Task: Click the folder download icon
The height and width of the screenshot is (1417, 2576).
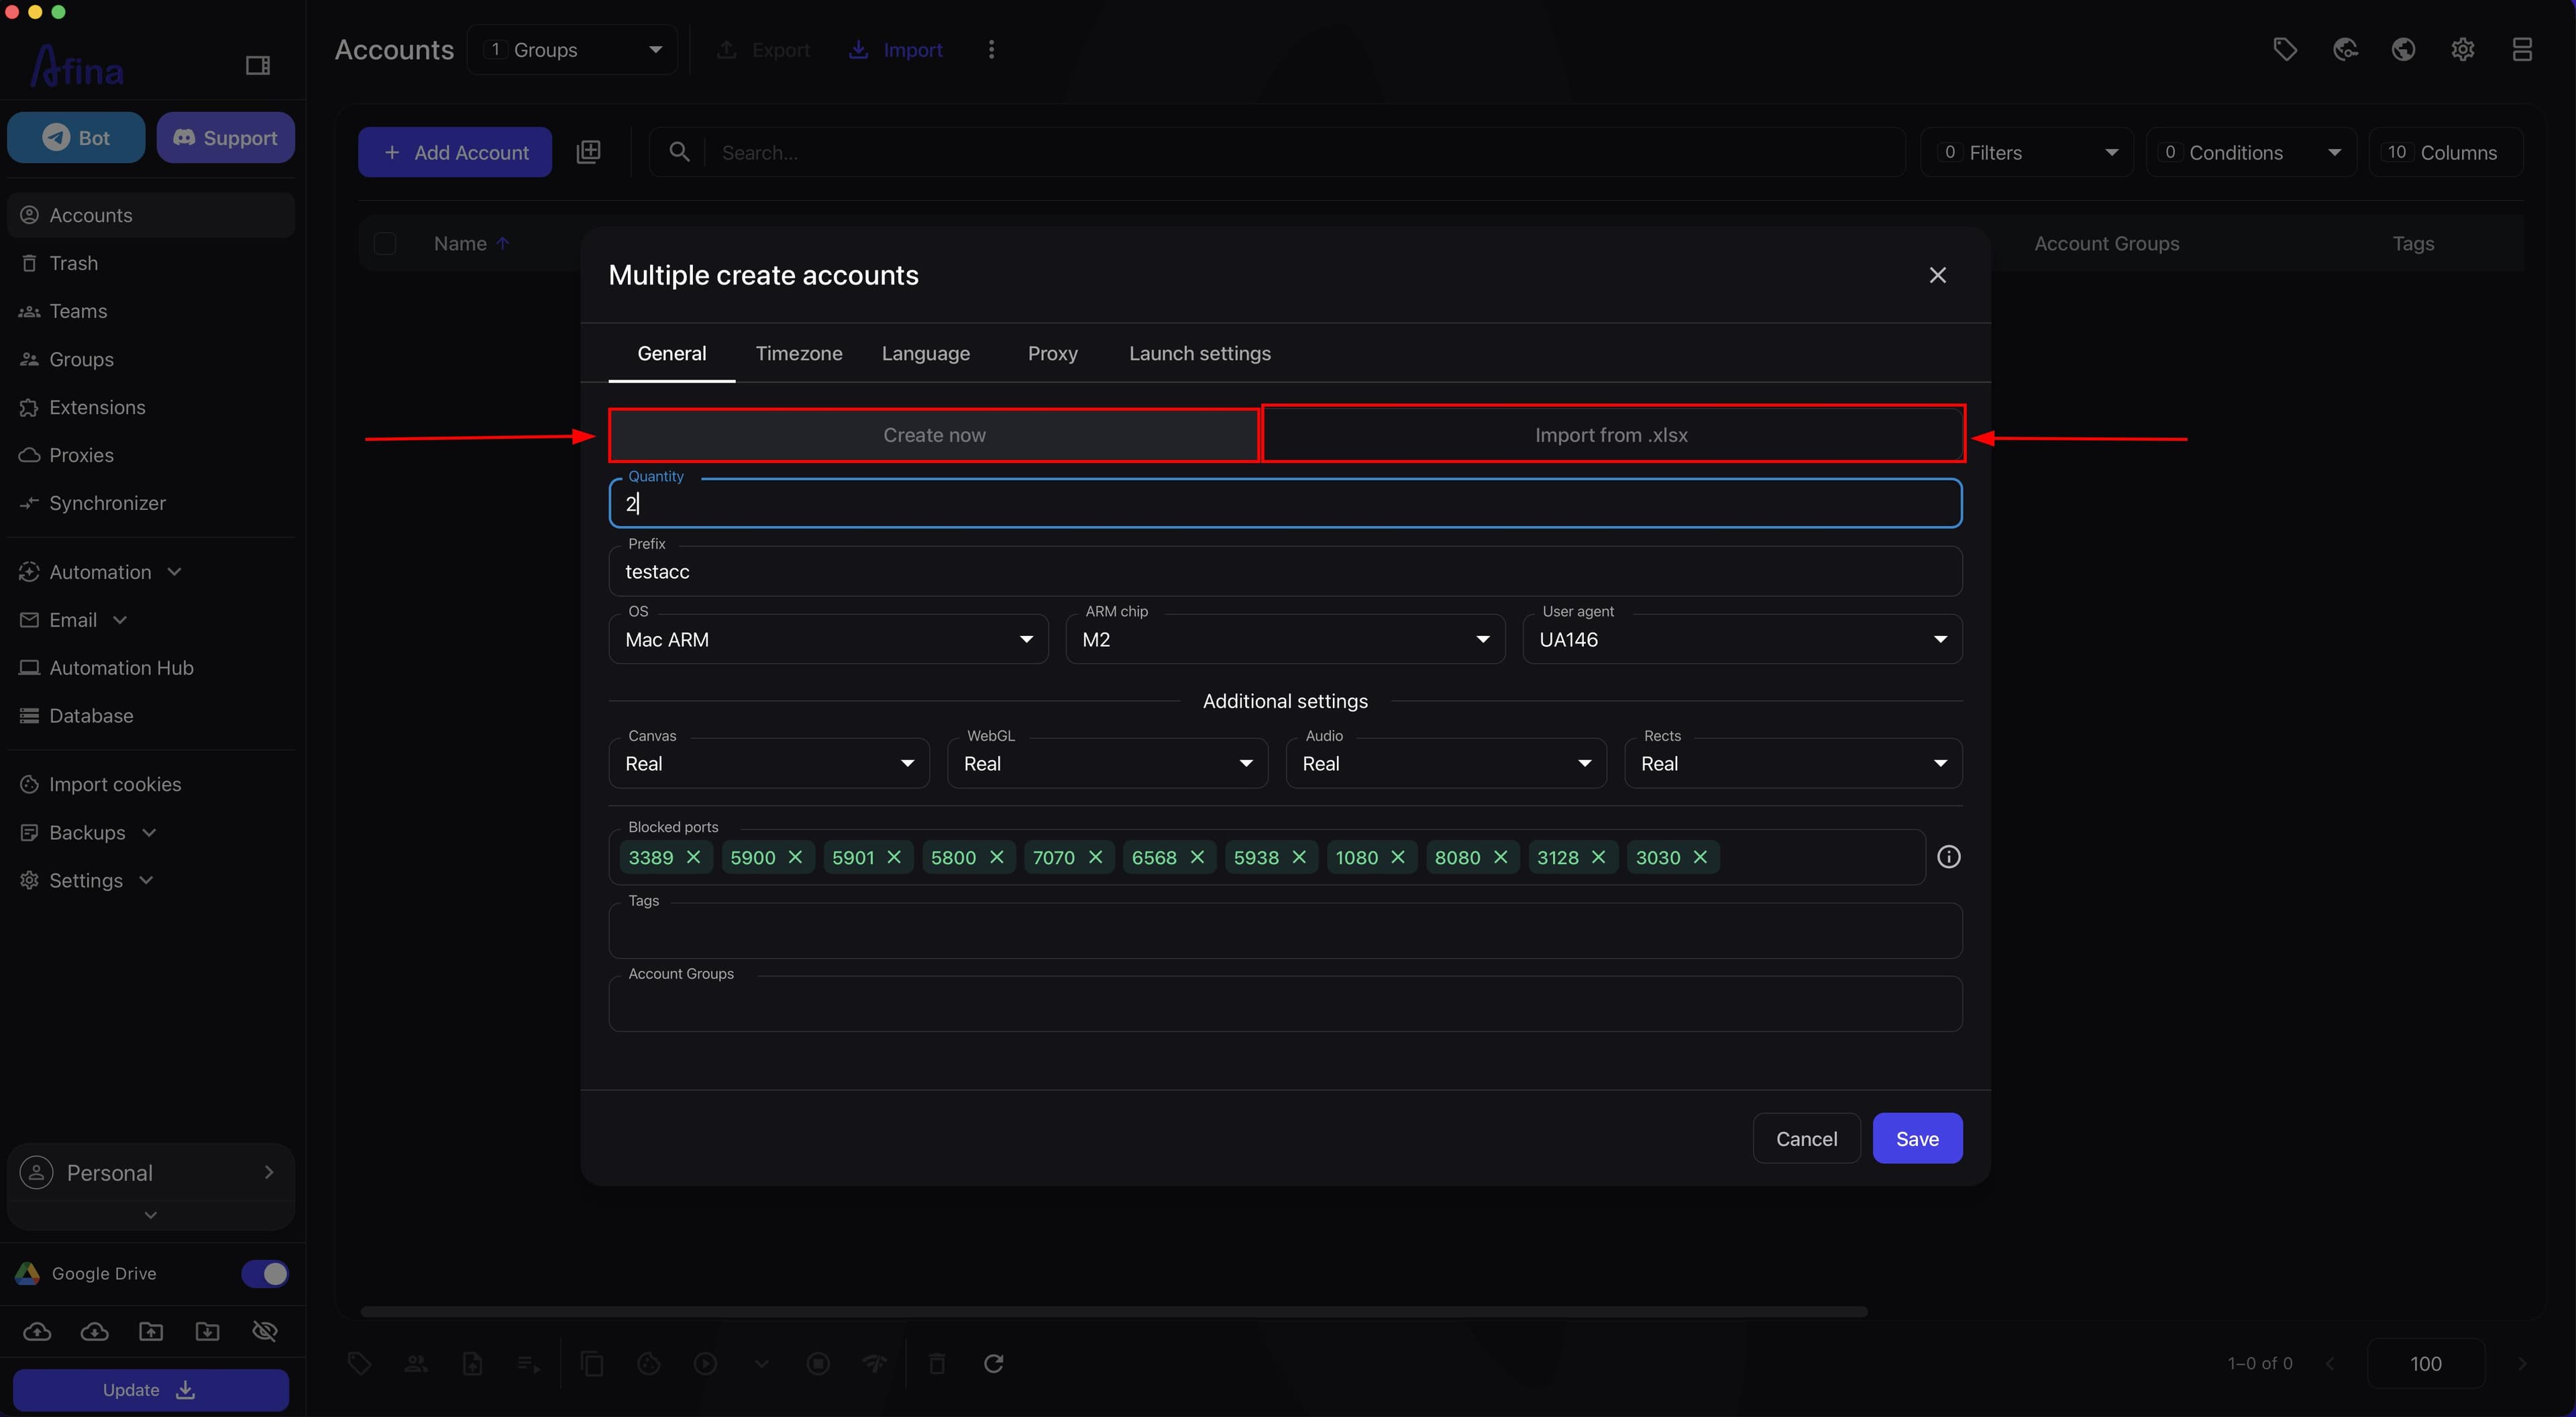Action: pos(208,1332)
